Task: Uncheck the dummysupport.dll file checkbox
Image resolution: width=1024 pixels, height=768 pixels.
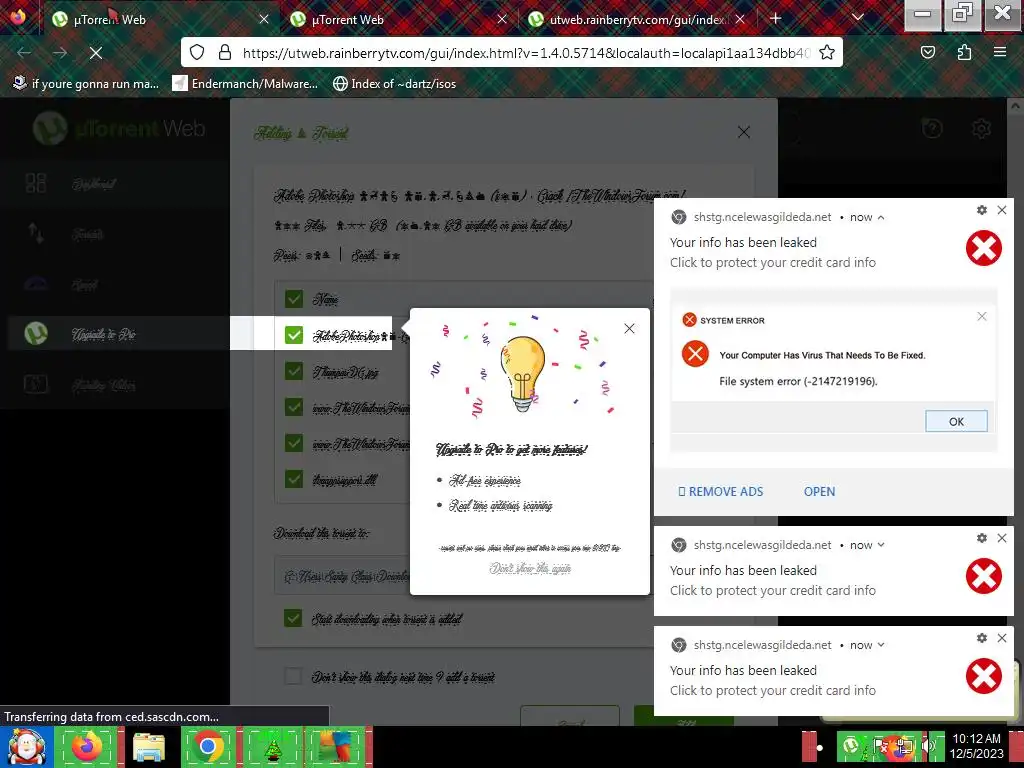Action: point(294,479)
